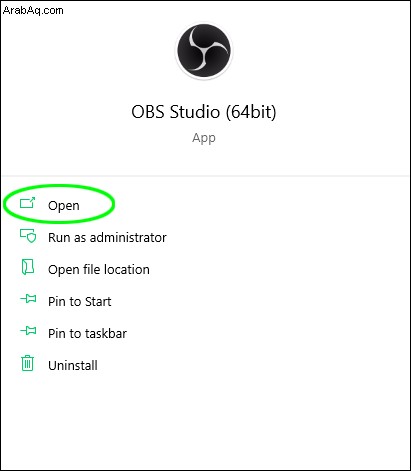Click the ArabAq.com watermark text
Screen dimensions: 411x471
tap(33, 10)
